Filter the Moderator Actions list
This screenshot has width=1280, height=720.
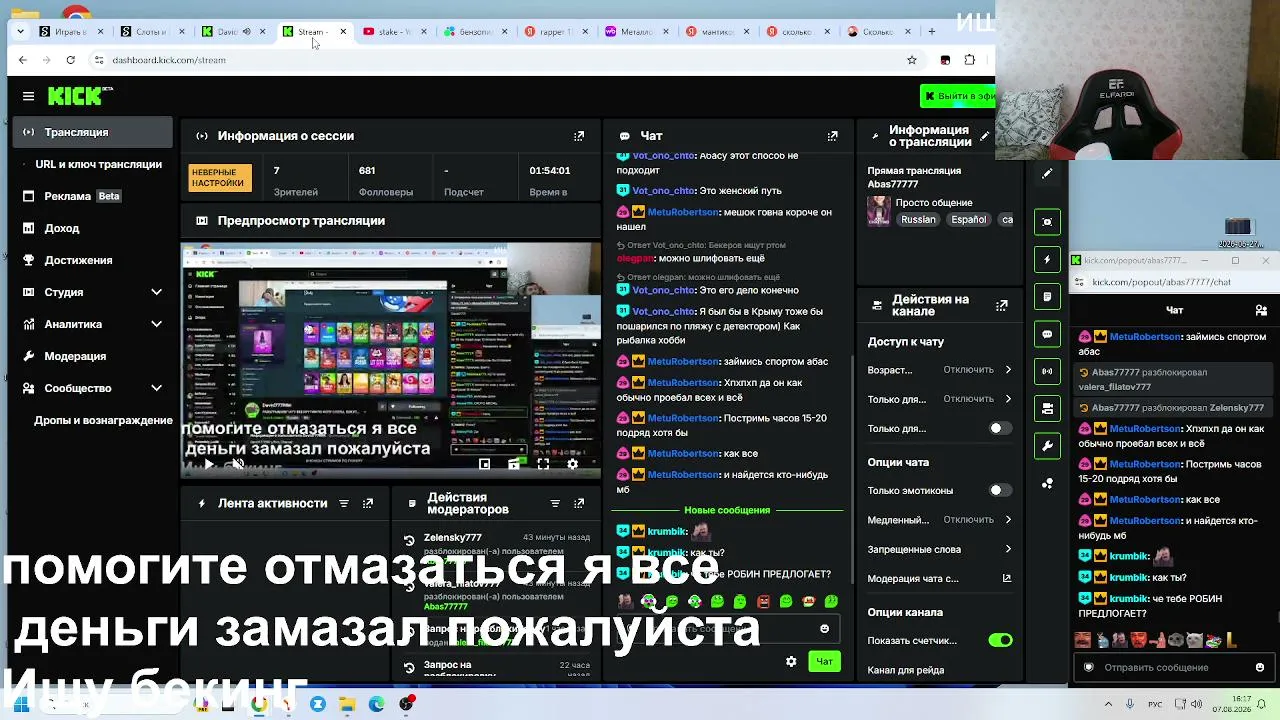[555, 503]
